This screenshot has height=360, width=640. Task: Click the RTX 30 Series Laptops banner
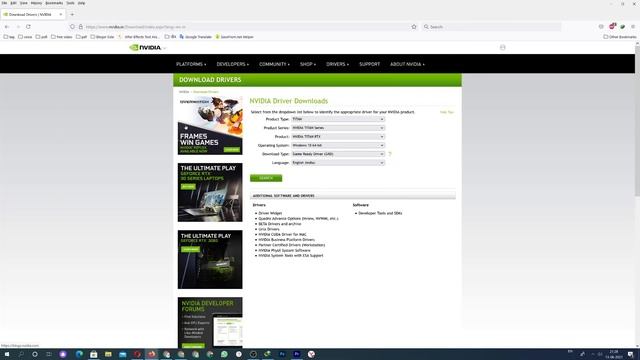[210, 192]
